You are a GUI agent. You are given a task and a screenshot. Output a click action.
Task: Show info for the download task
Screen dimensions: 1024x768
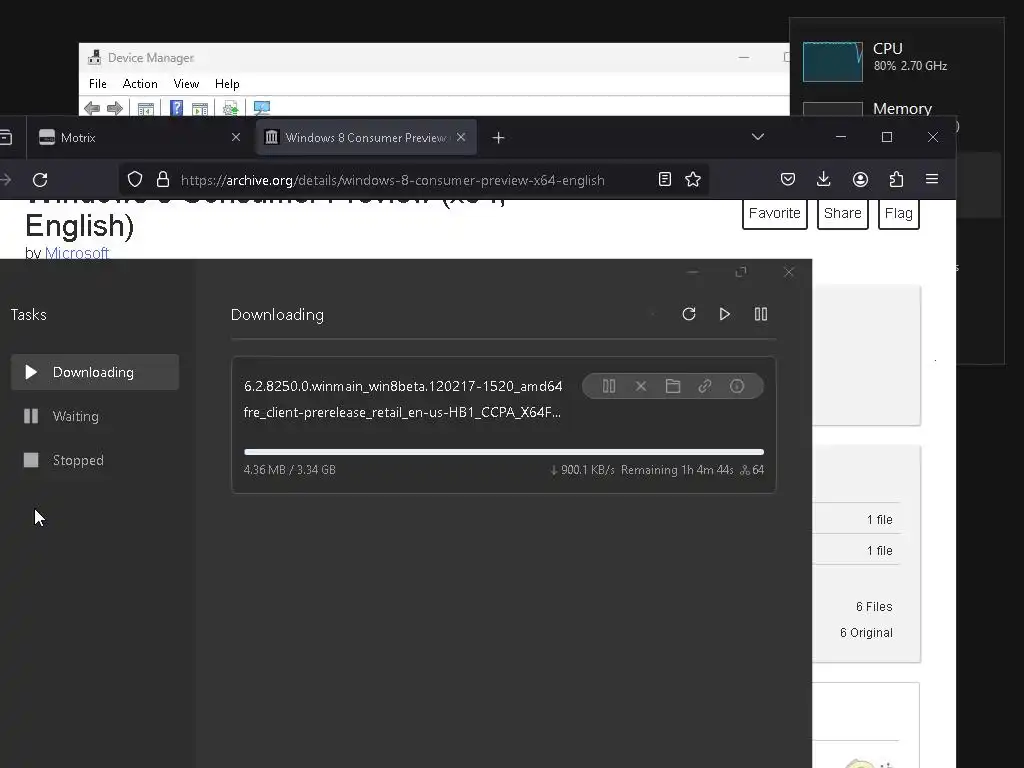(737, 386)
